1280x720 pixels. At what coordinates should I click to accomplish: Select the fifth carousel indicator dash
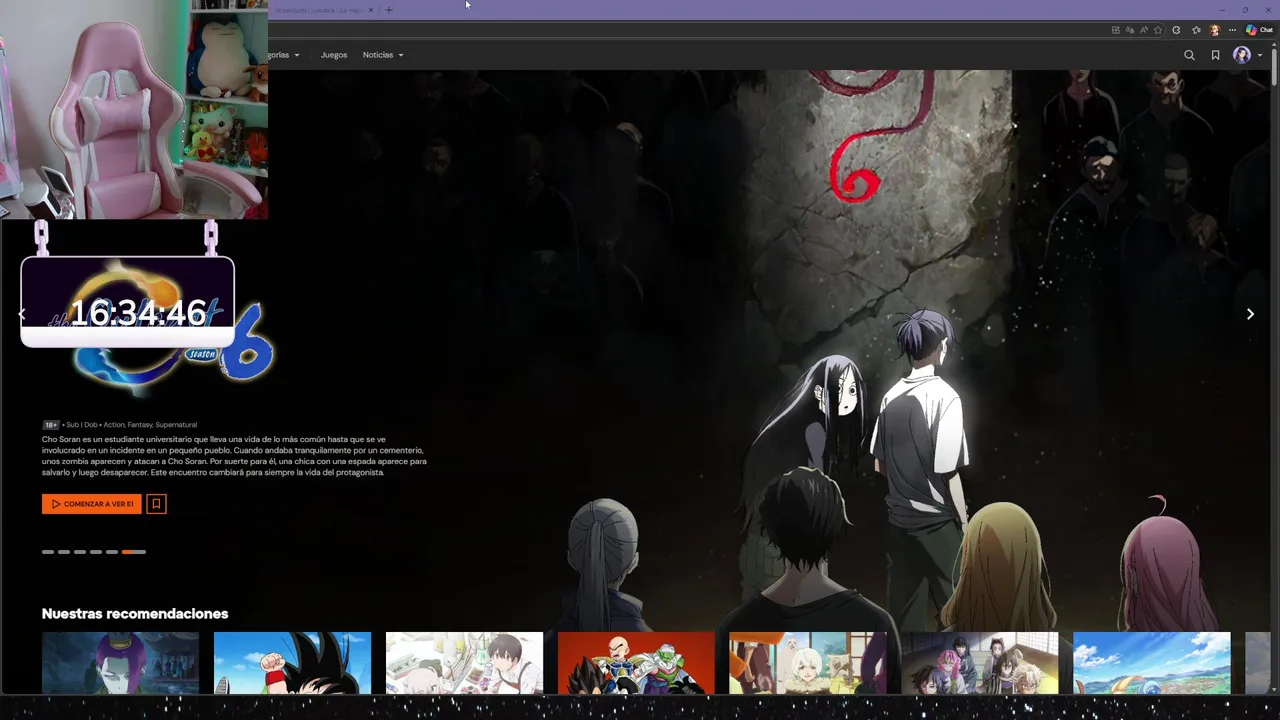[x=112, y=552]
